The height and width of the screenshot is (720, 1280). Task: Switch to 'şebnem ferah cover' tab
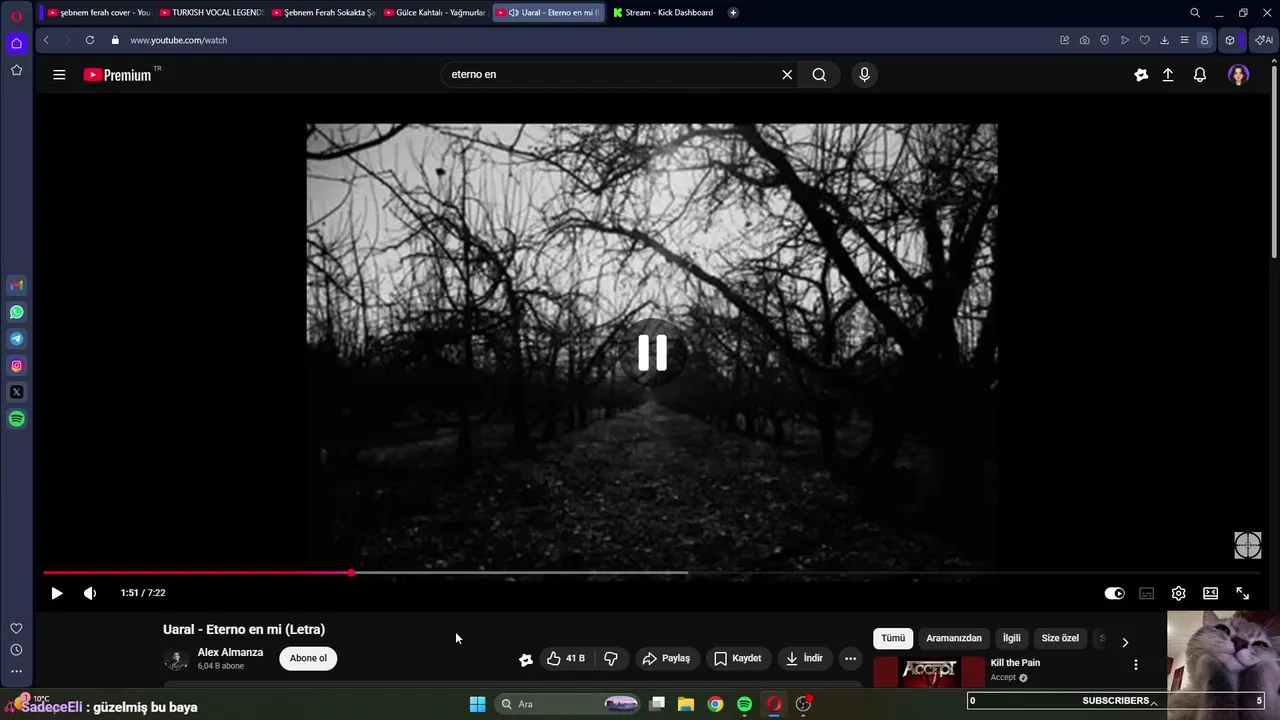98,13
